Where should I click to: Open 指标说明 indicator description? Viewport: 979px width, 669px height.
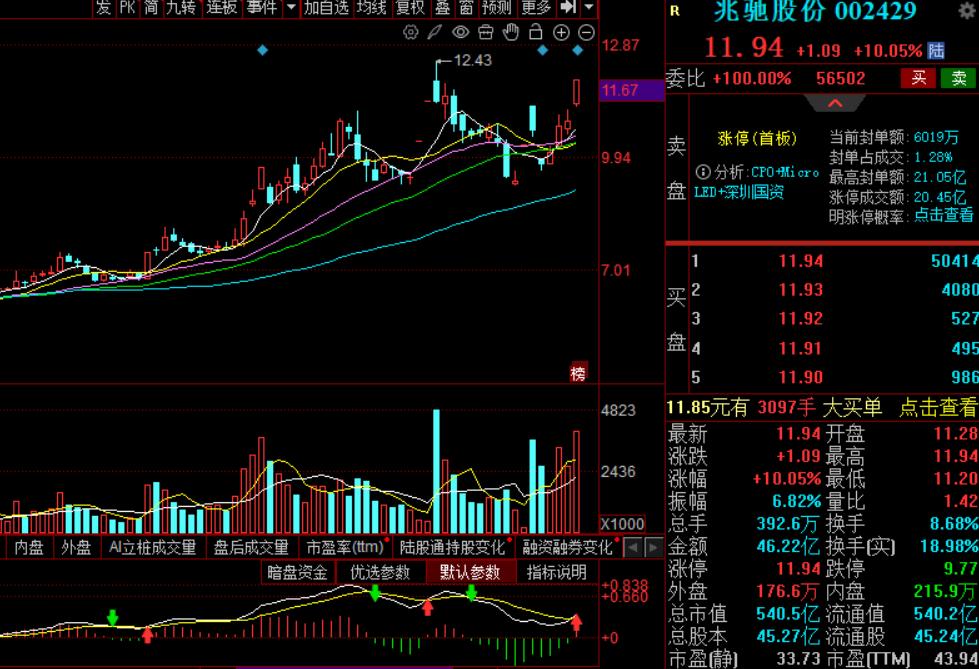(x=556, y=572)
